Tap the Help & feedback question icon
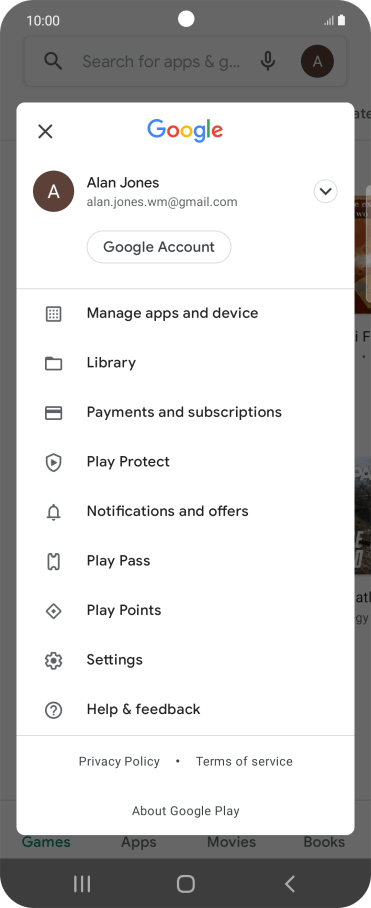 click(53, 710)
